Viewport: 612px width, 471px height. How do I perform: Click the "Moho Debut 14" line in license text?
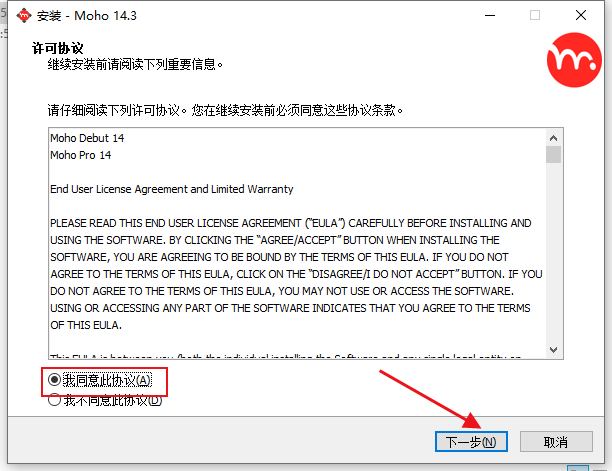(x=87, y=138)
